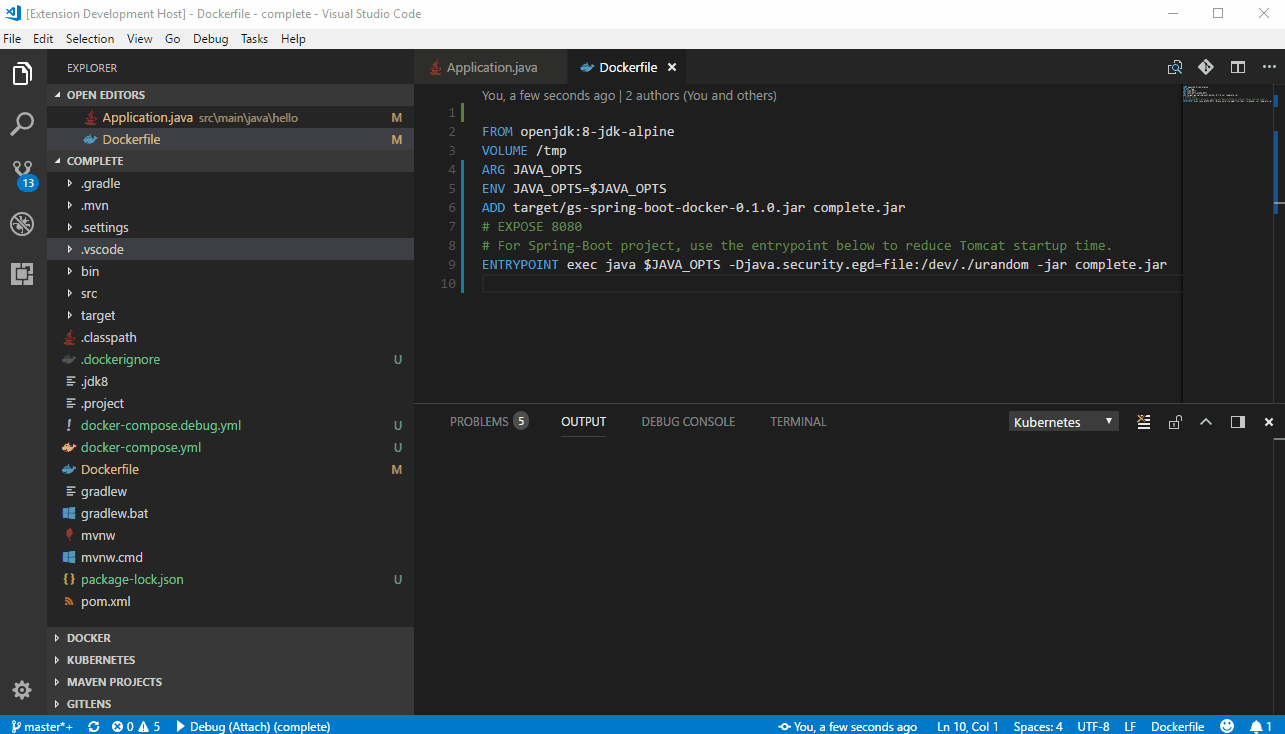
Task: Select the Output channel dropdown showing Kubernetes
Action: [x=1064, y=422]
